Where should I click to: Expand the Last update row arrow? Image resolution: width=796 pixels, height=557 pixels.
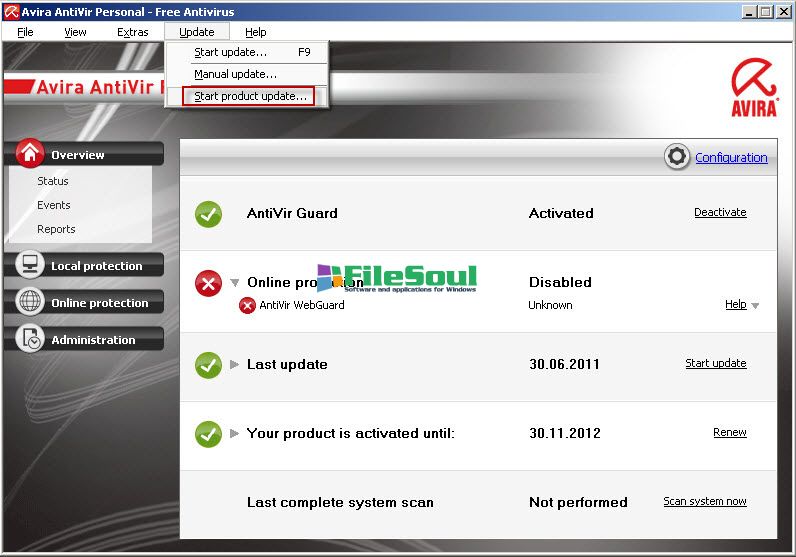click(x=235, y=364)
